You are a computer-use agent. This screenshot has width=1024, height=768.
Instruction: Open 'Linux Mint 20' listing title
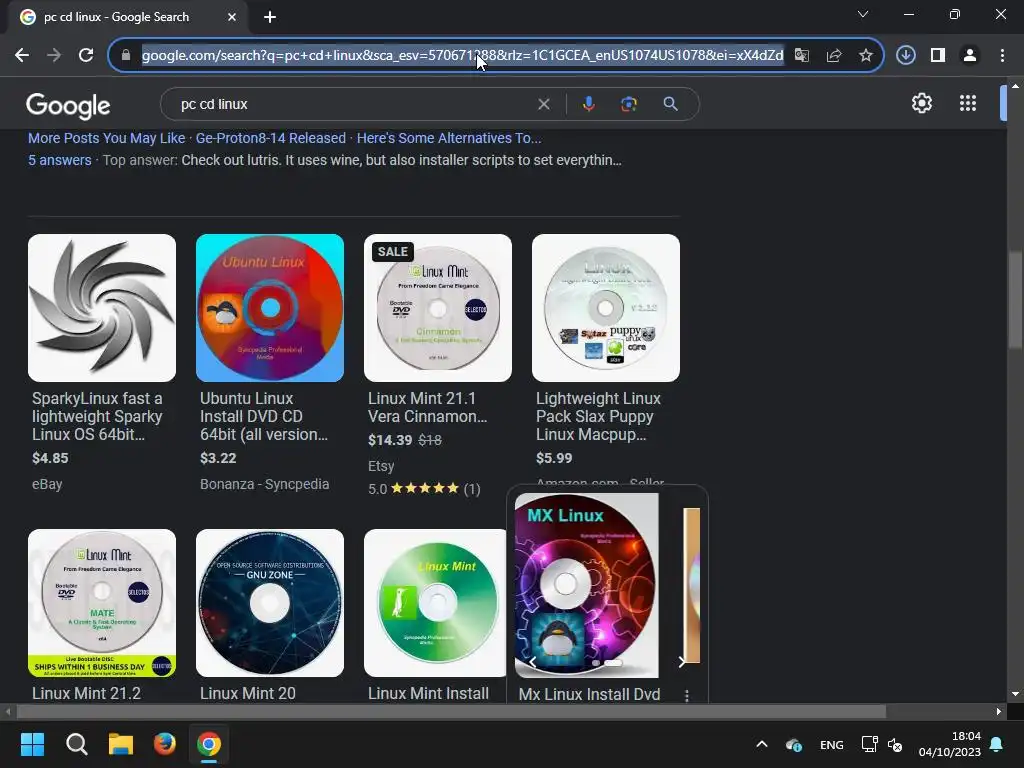pos(248,694)
